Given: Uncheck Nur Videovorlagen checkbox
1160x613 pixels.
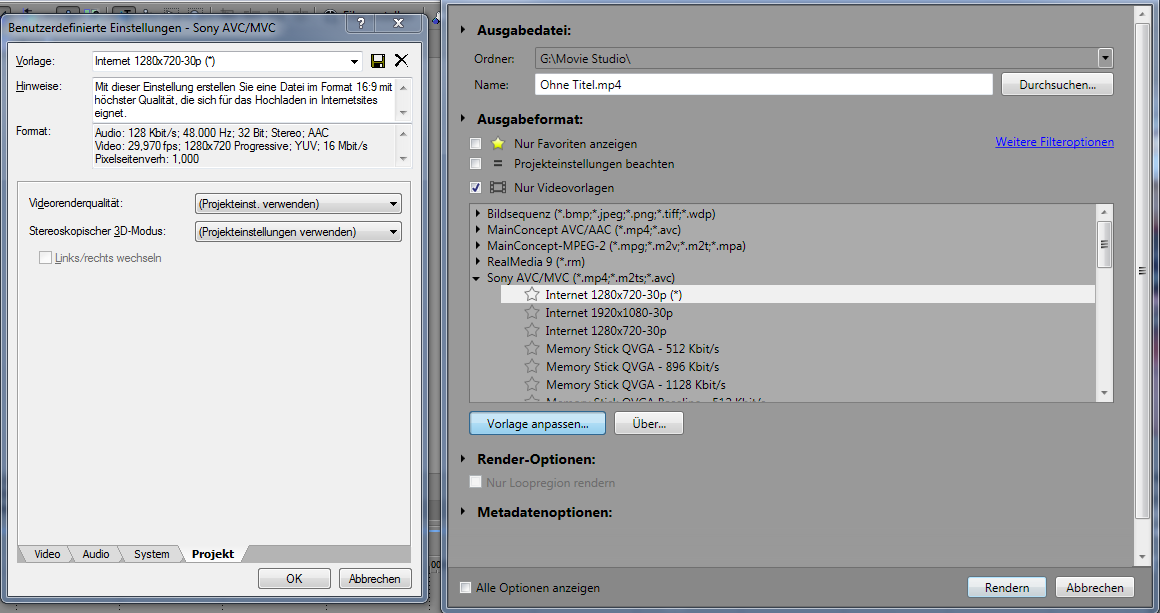Looking at the screenshot, I should [476, 188].
